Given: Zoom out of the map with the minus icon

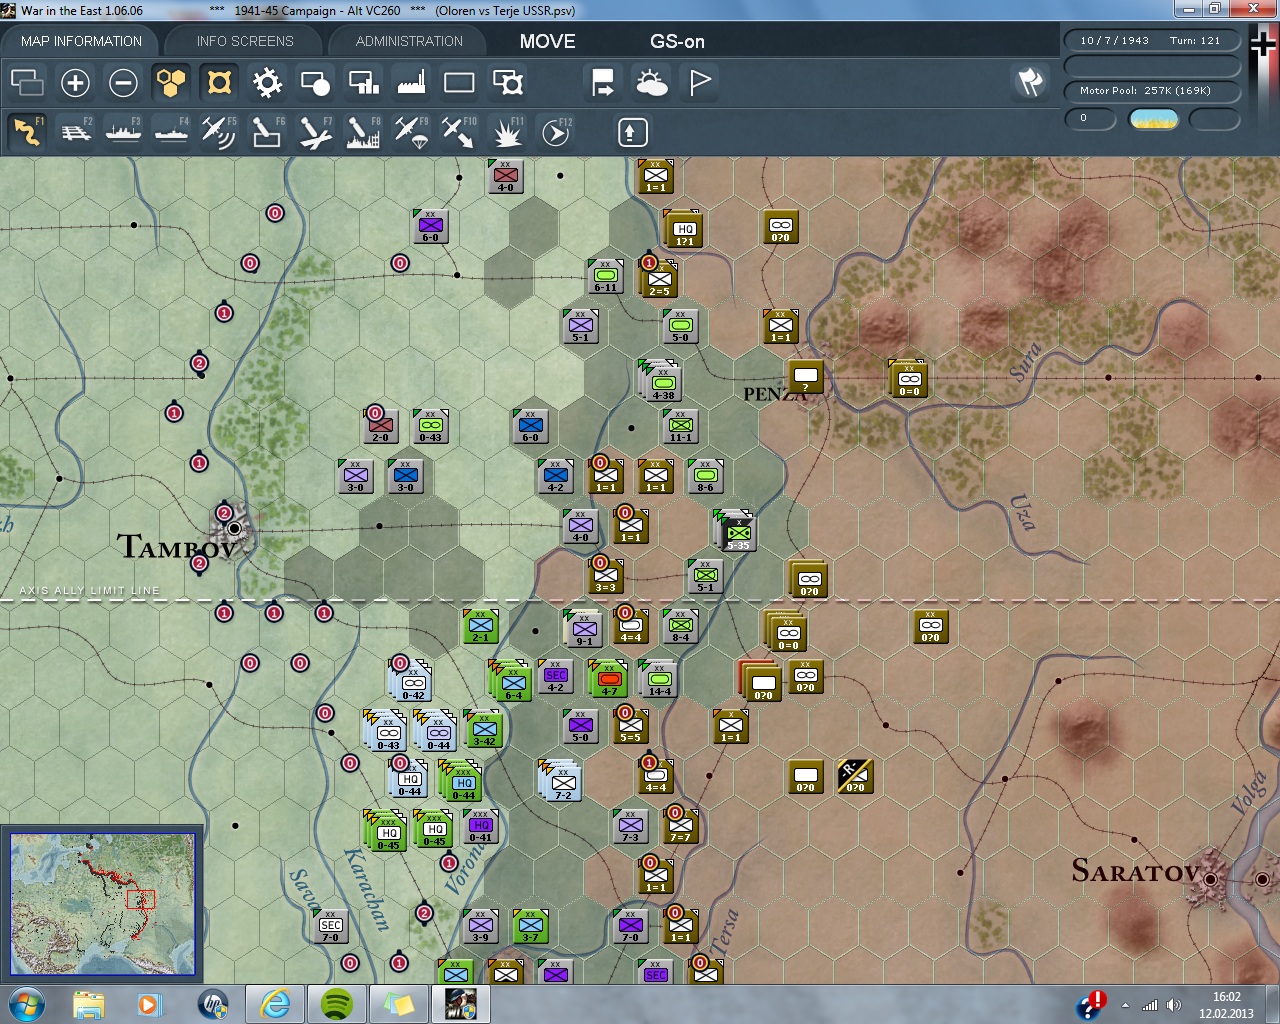Looking at the screenshot, I should pos(123,82).
